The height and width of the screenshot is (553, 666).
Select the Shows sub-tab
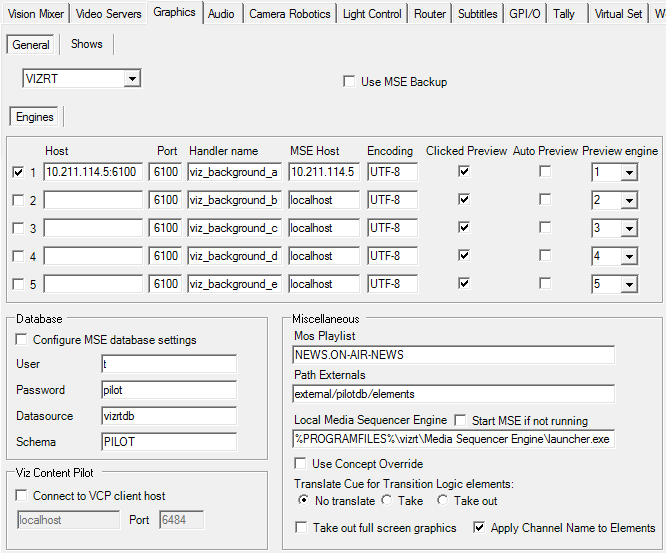(x=86, y=44)
